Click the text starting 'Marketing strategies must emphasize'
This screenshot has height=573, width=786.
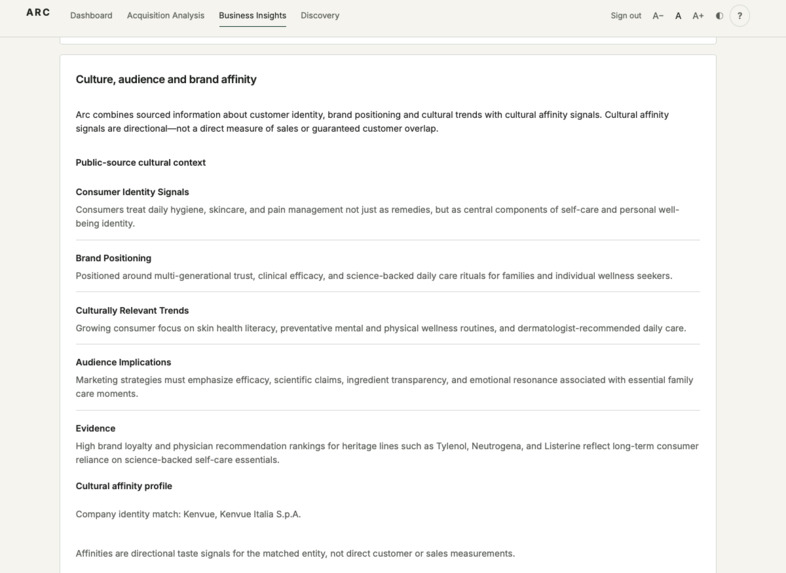[384, 387]
